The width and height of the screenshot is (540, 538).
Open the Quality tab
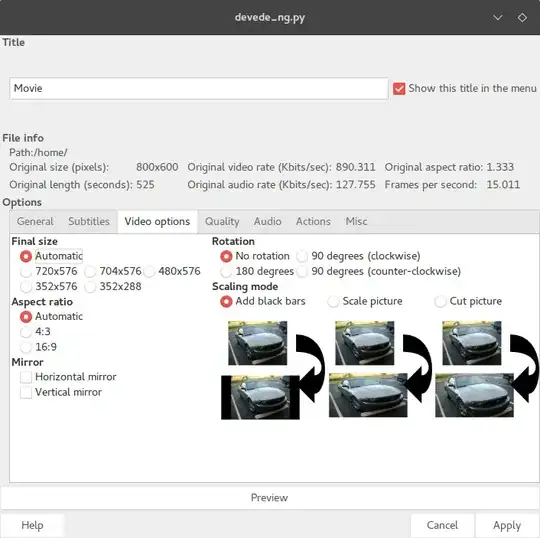click(222, 221)
